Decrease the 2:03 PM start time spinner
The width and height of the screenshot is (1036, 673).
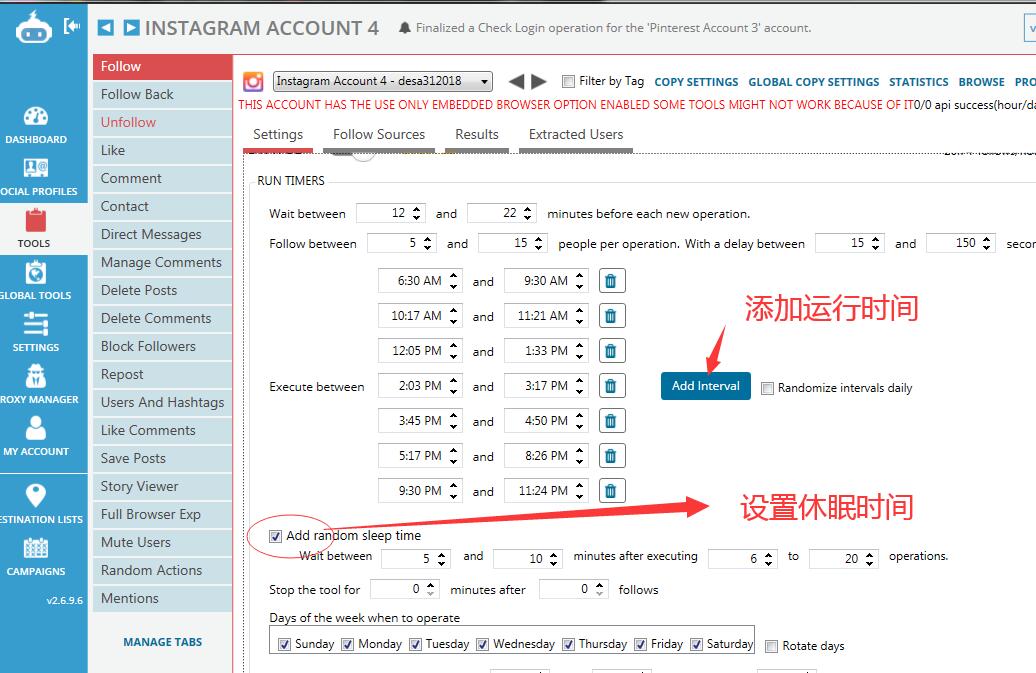(x=454, y=391)
